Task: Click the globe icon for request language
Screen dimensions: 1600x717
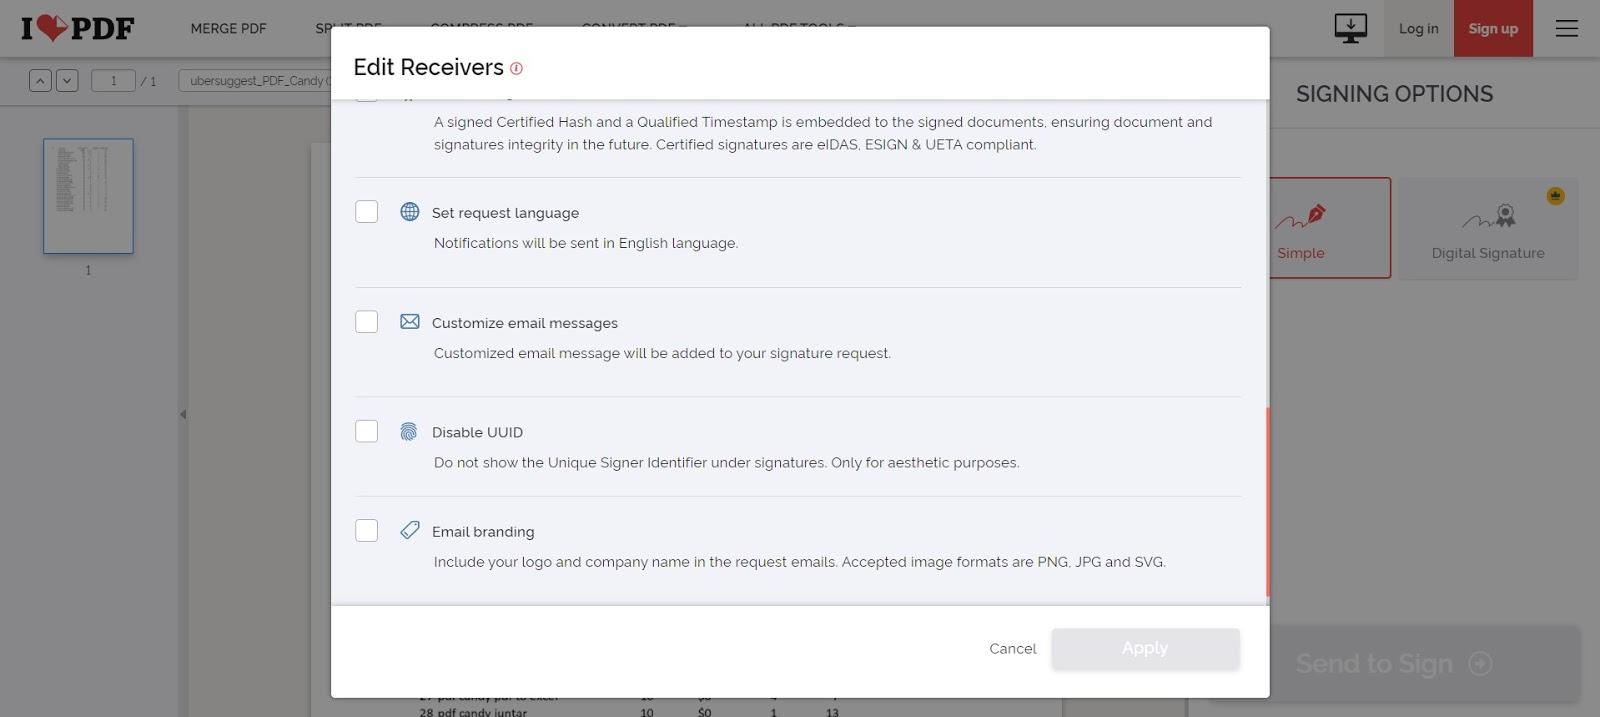Action: pyautogui.click(x=409, y=211)
